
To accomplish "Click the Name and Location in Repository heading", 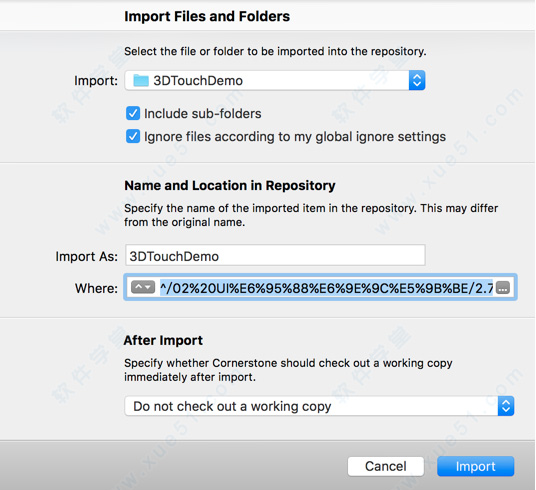I will tap(230, 185).
